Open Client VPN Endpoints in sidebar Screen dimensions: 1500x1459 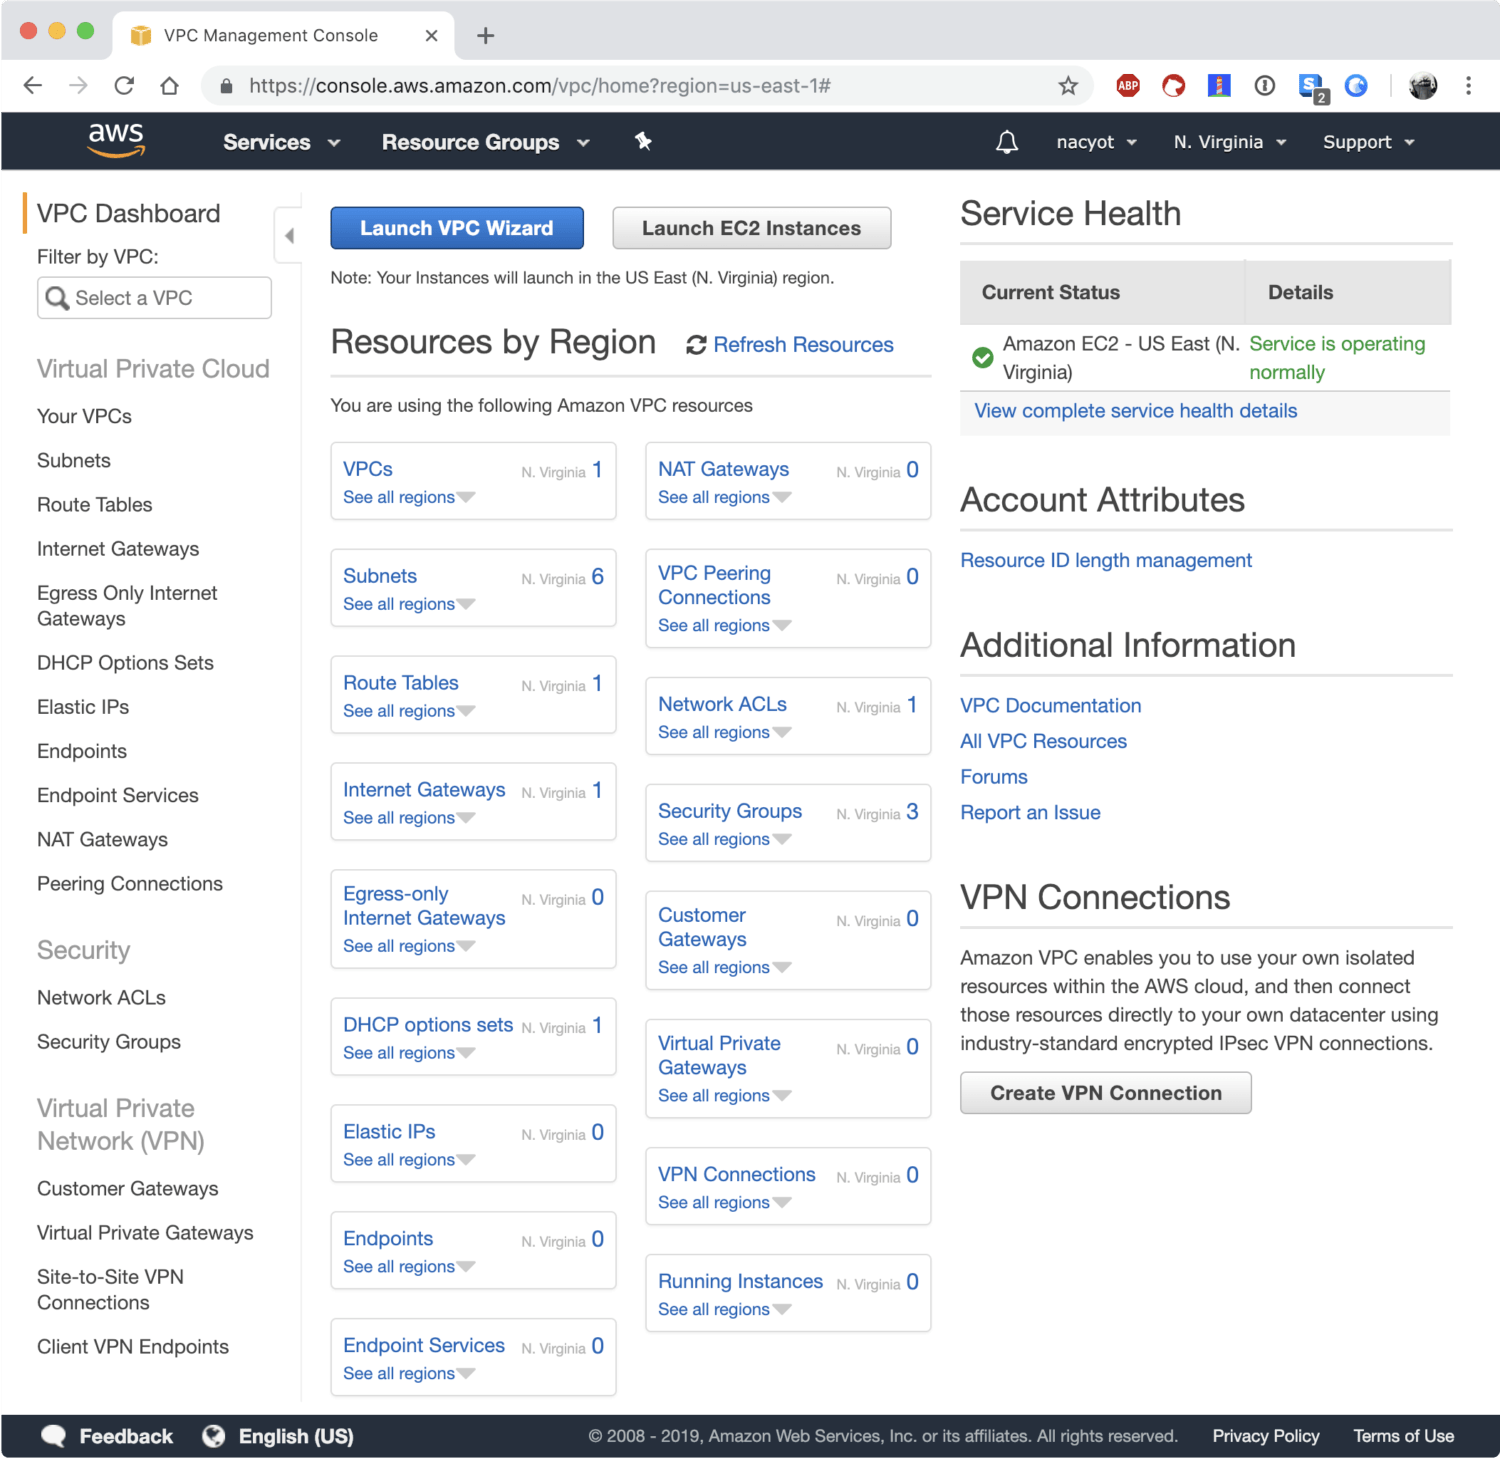tap(133, 1346)
